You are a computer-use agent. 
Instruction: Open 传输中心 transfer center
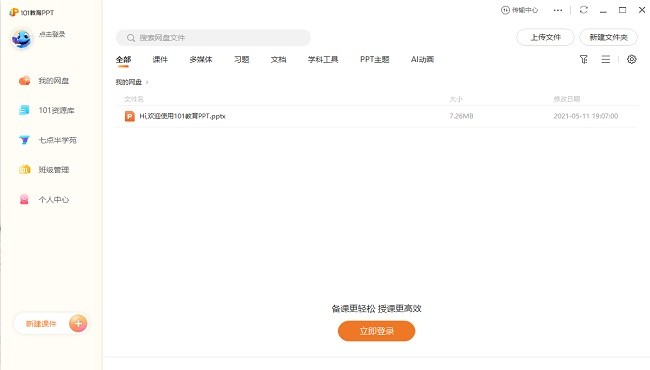(519, 10)
